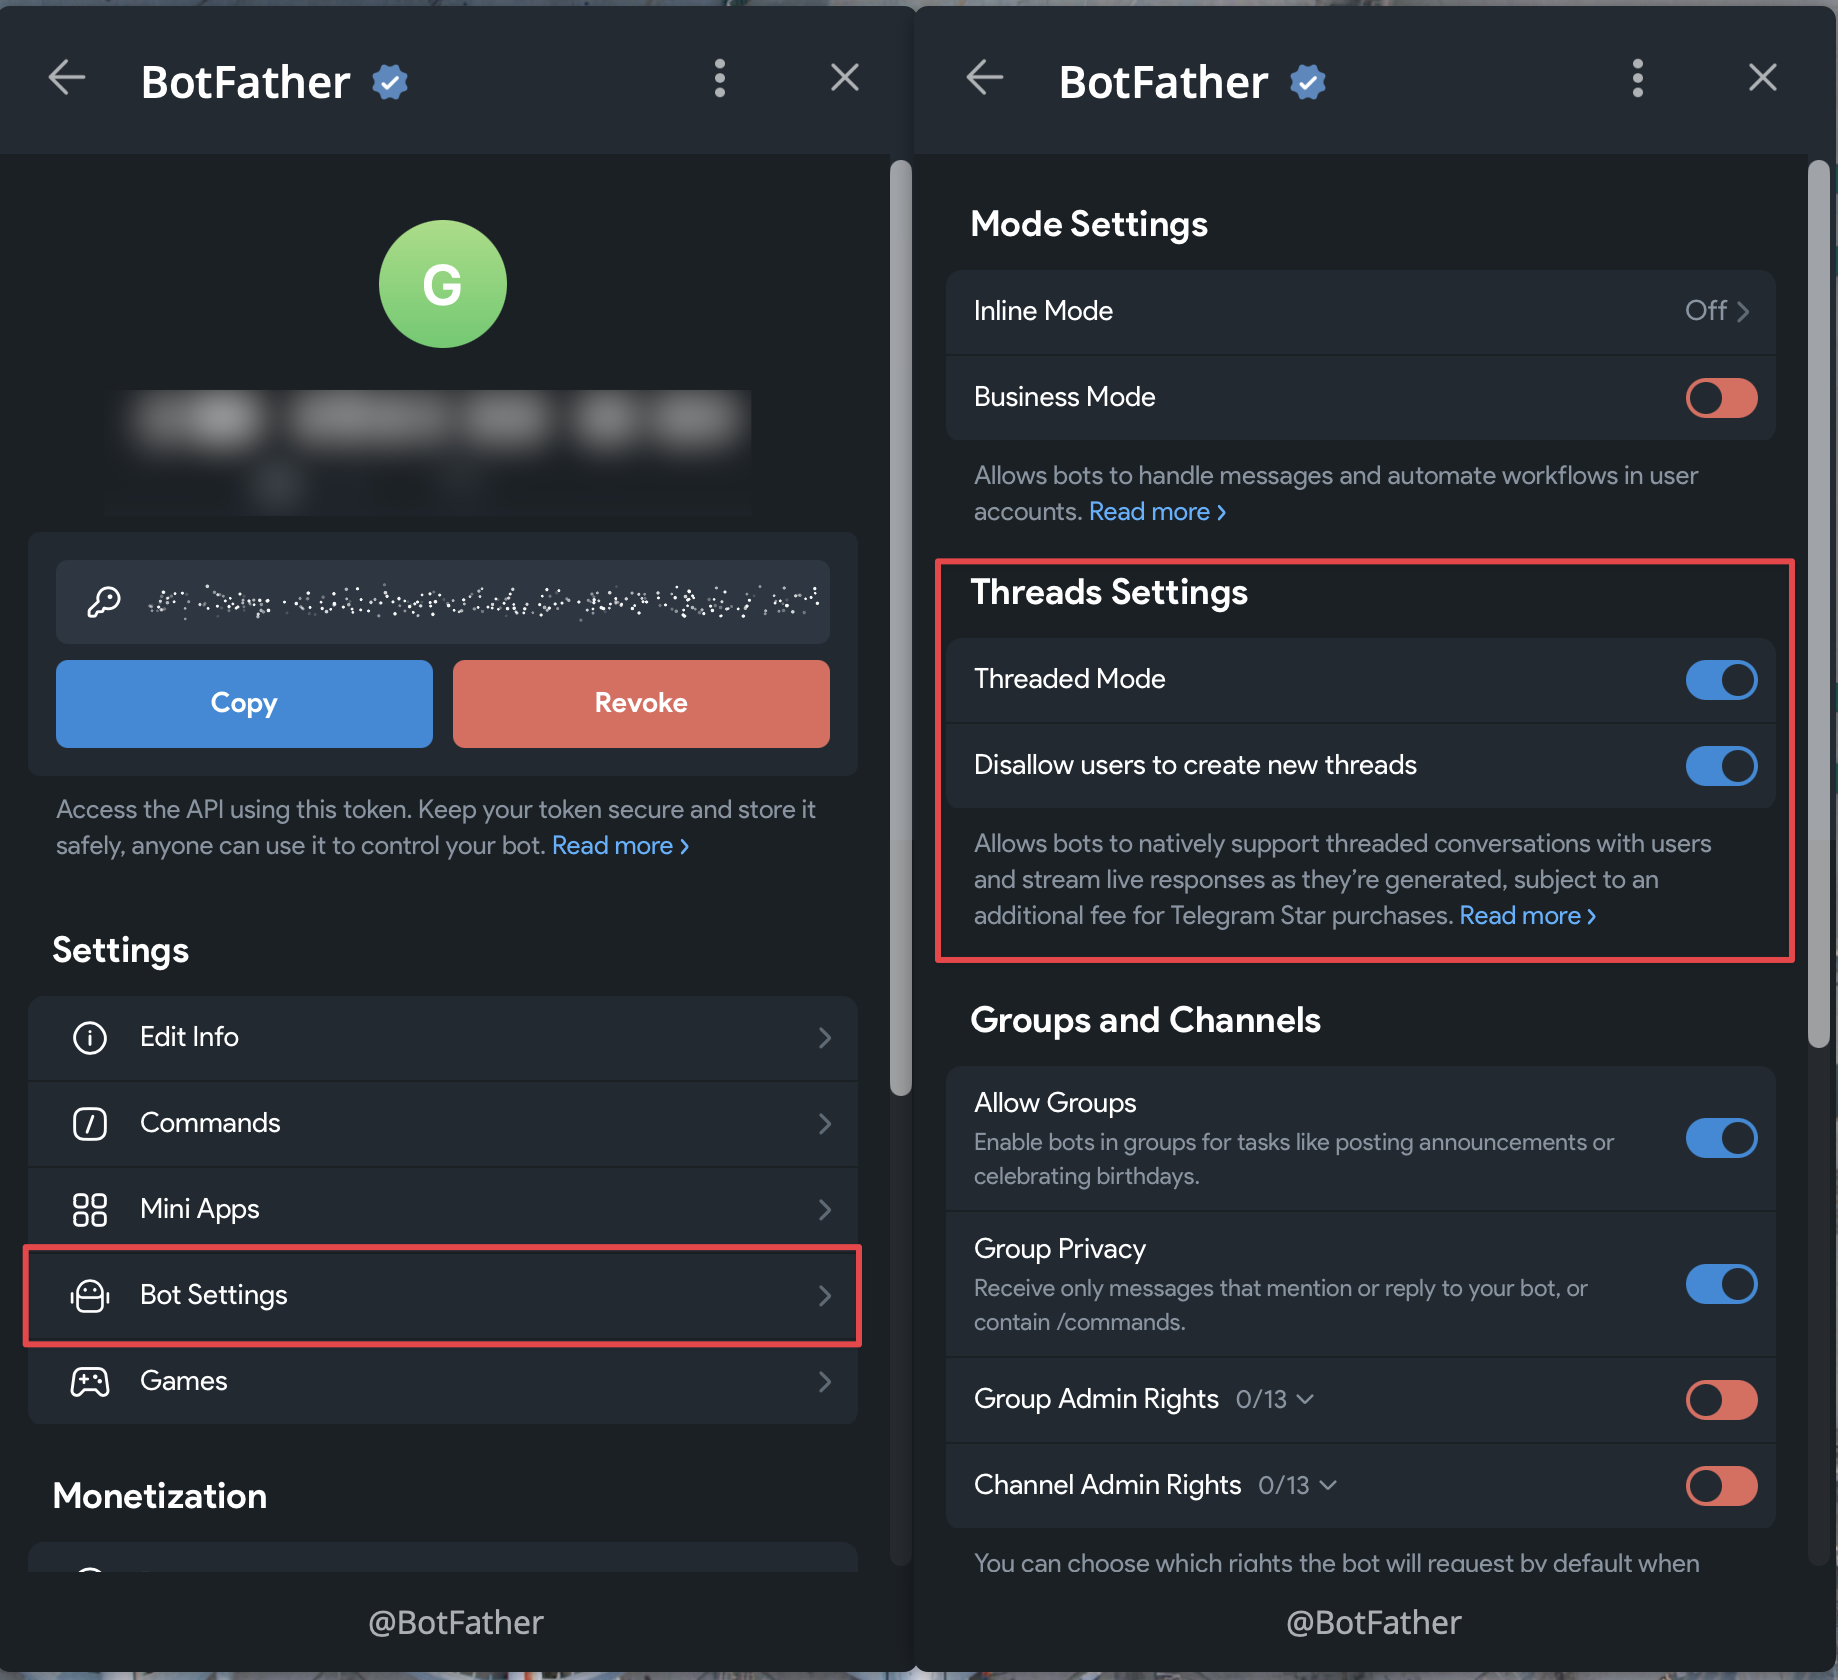Expand the Group Admin Rights 0/13 chevron

[1305, 1399]
